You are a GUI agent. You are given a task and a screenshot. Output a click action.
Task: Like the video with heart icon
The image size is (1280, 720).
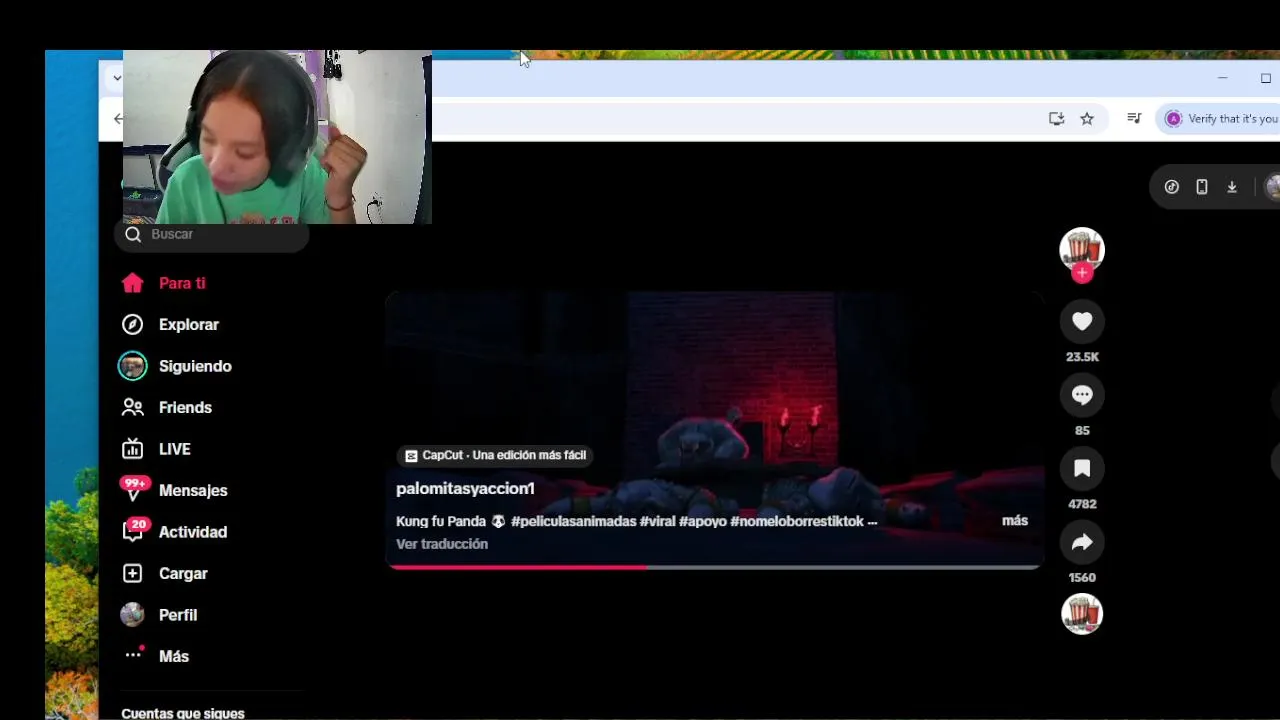(1082, 321)
